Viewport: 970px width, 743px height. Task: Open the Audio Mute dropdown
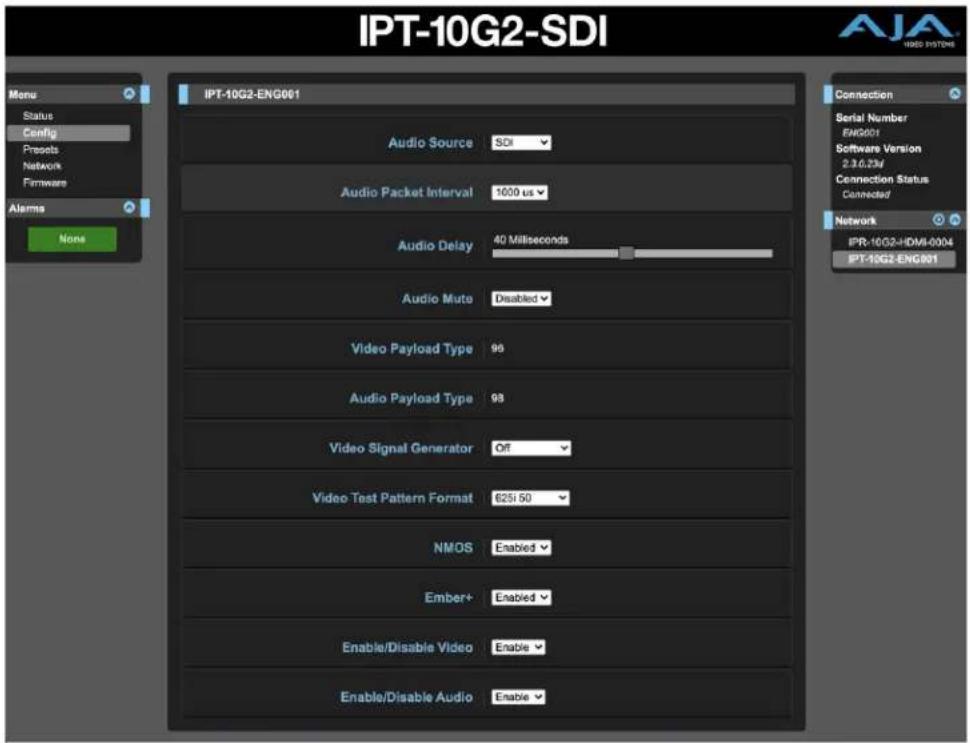coord(521,299)
